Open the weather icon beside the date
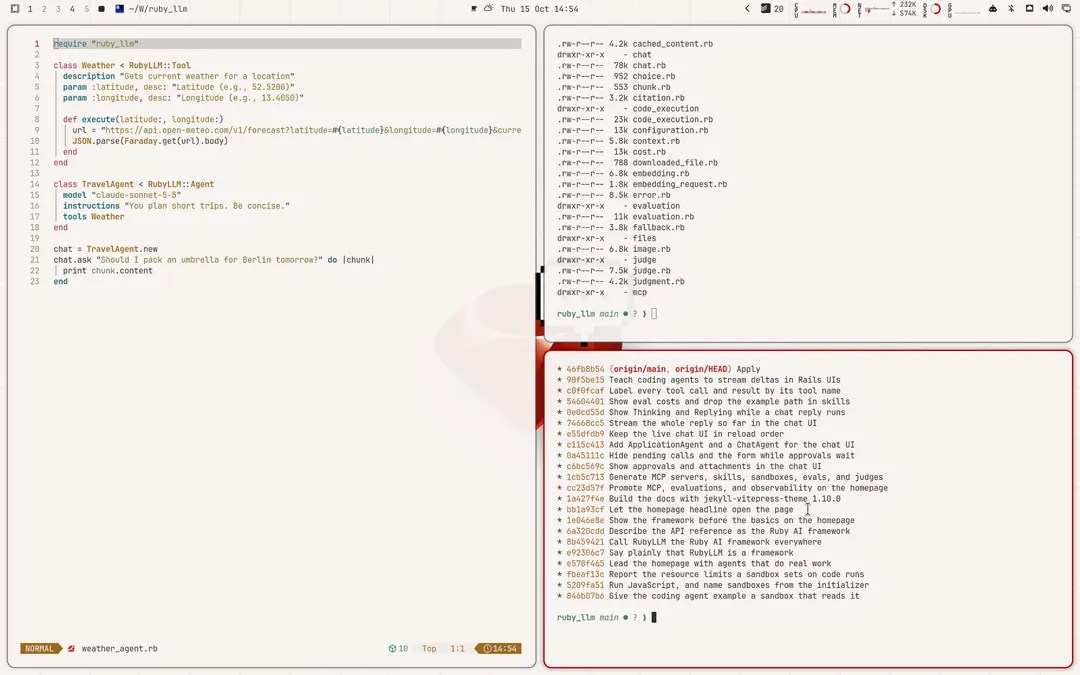The width and height of the screenshot is (1080, 675). [488, 9]
